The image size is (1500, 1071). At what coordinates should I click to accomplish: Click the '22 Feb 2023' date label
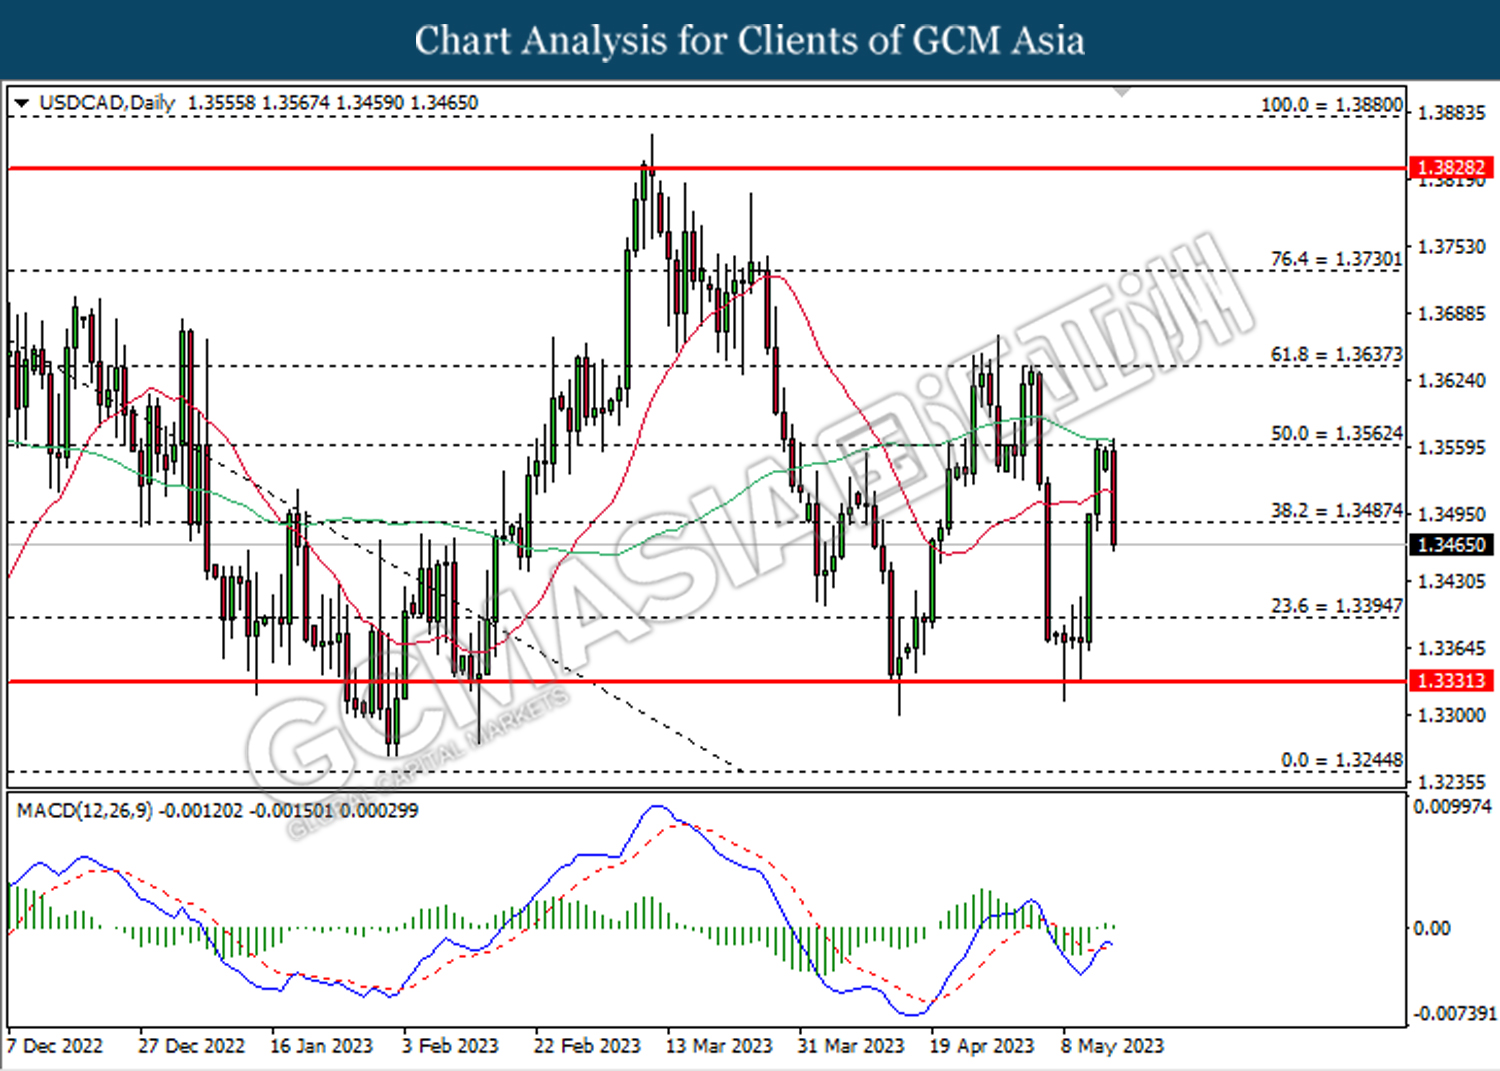point(587,1046)
